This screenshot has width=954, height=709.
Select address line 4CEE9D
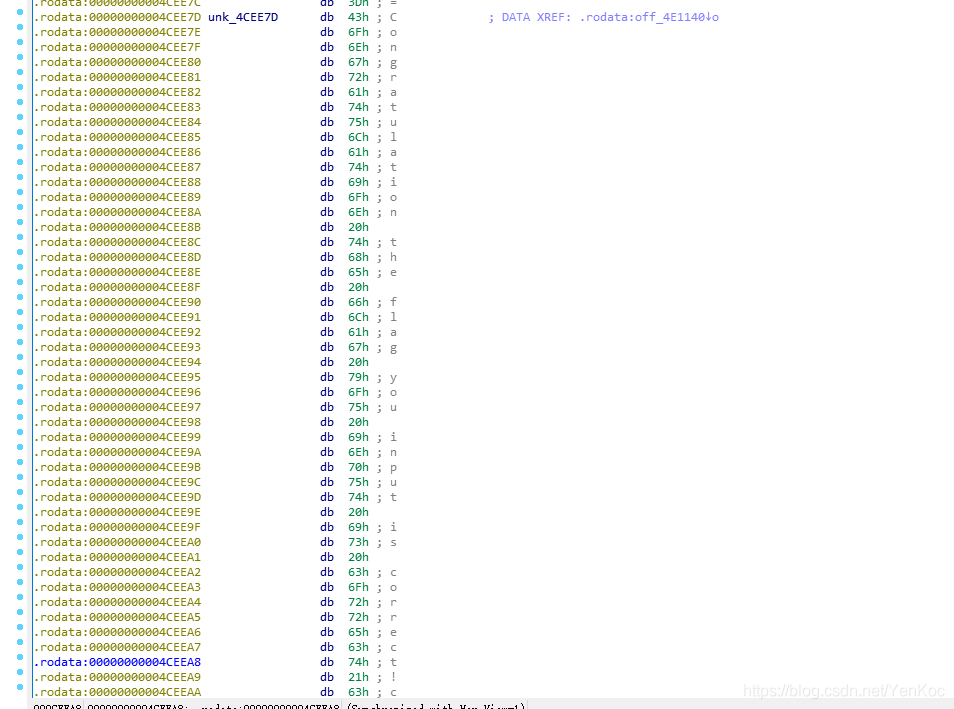[117, 497]
